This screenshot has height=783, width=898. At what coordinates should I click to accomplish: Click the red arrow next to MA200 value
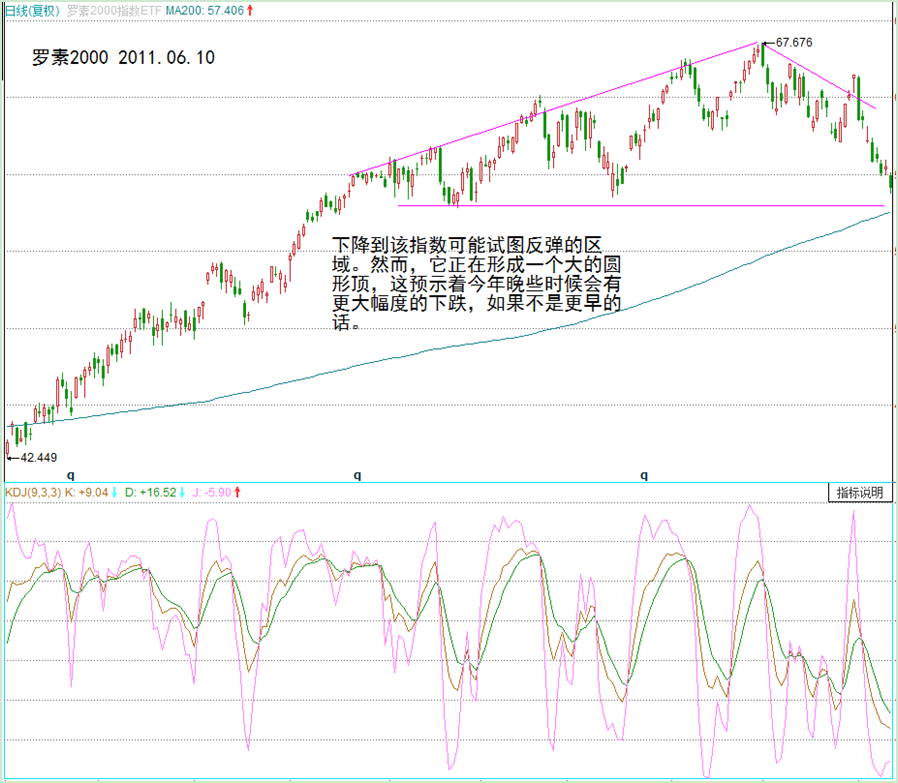pos(250,10)
